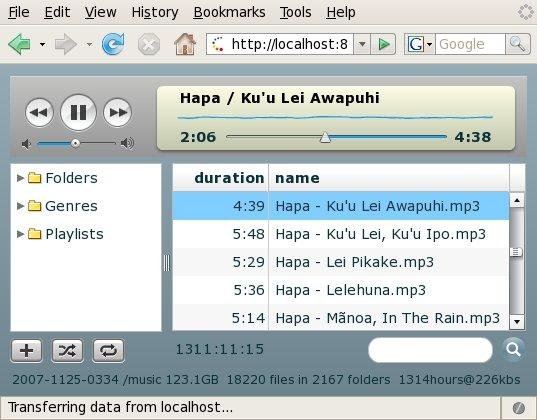Viewport: 537px width, 420px height.
Task: Open the Tools menu
Action: [296, 12]
